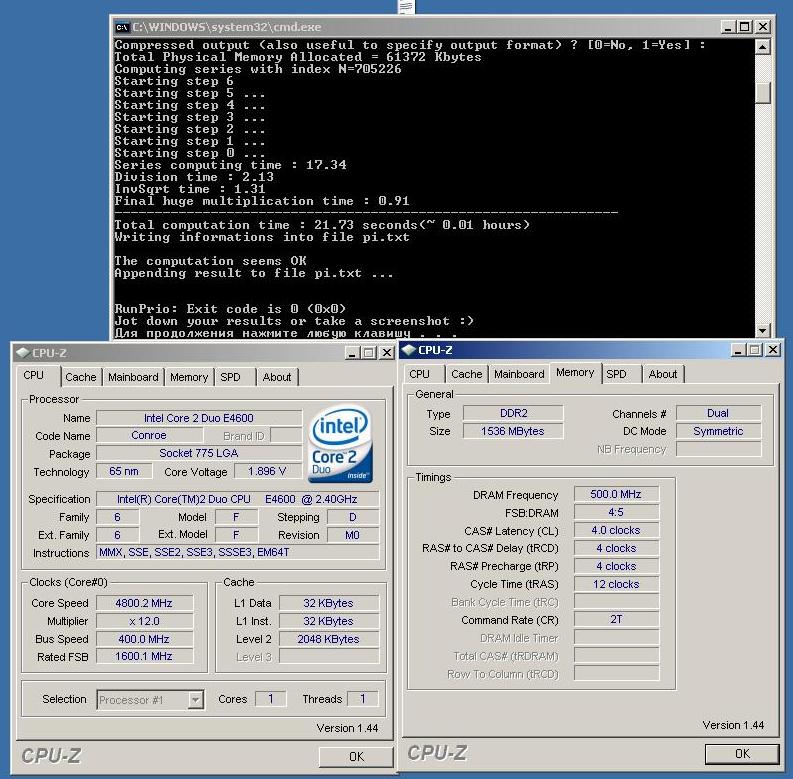
Task: Click the left CPU-Z window title icon
Action: coord(23,352)
